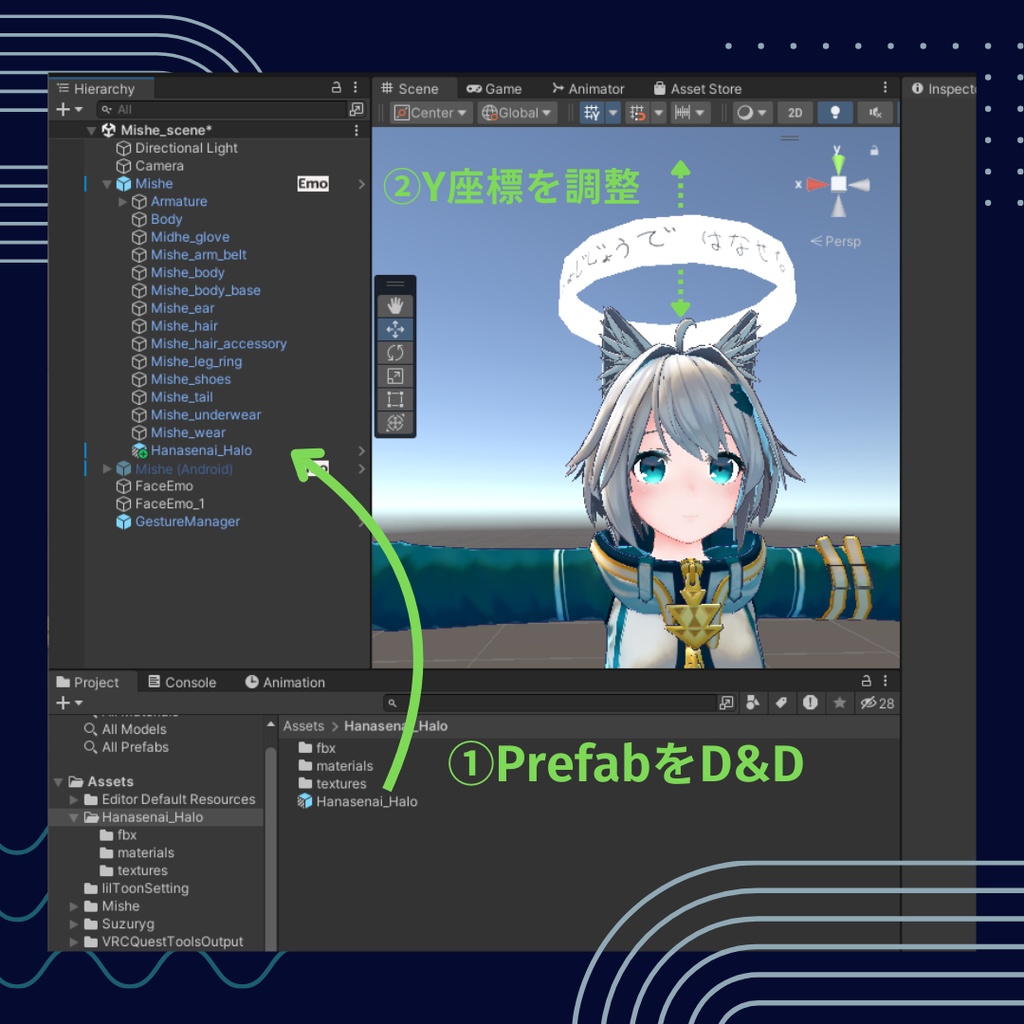Open Mishe prefab arrow in Hierarchy
Image resolution: width=1024 pixels, height=1024 pixels.
tap(361, 184)
